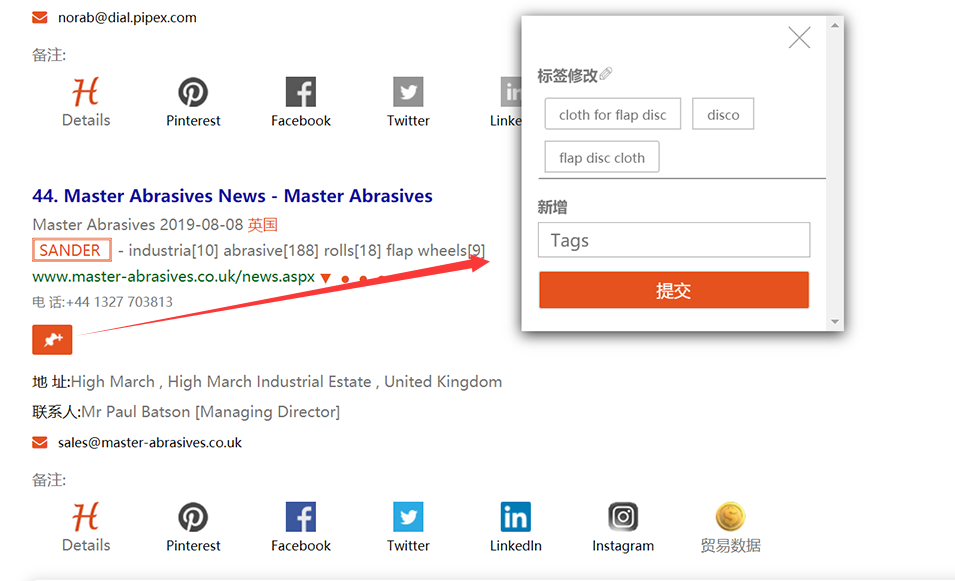Image resolution: width=955 pixels, height=581 pixels.
Task: Open Details icon under norab entry
Action: [85, 92]
